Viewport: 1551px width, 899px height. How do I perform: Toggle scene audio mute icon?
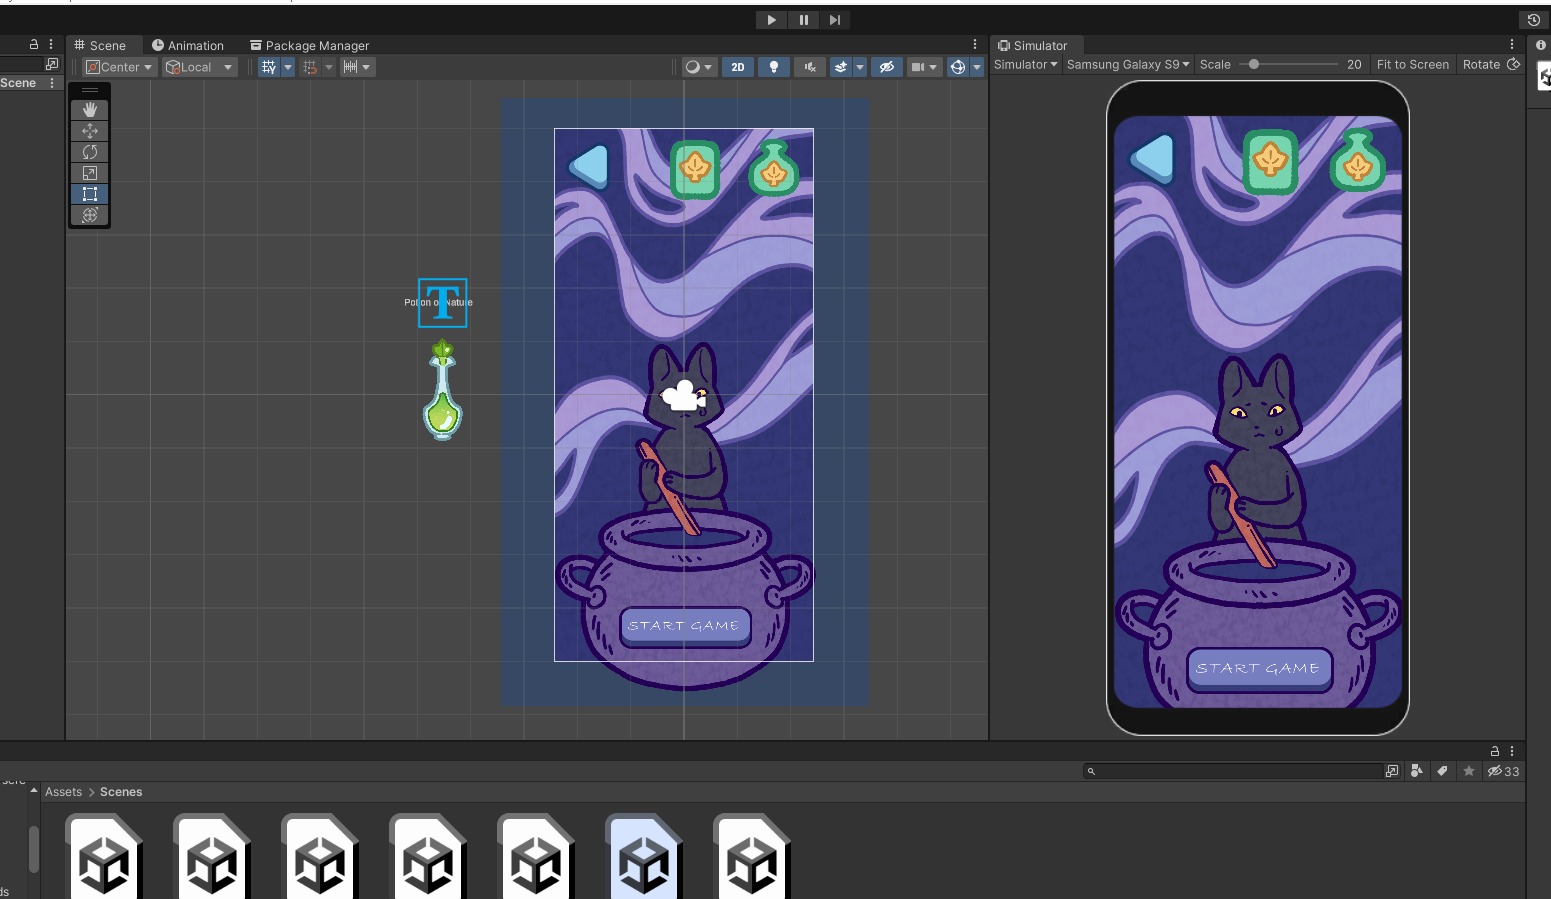coord(810,67)
